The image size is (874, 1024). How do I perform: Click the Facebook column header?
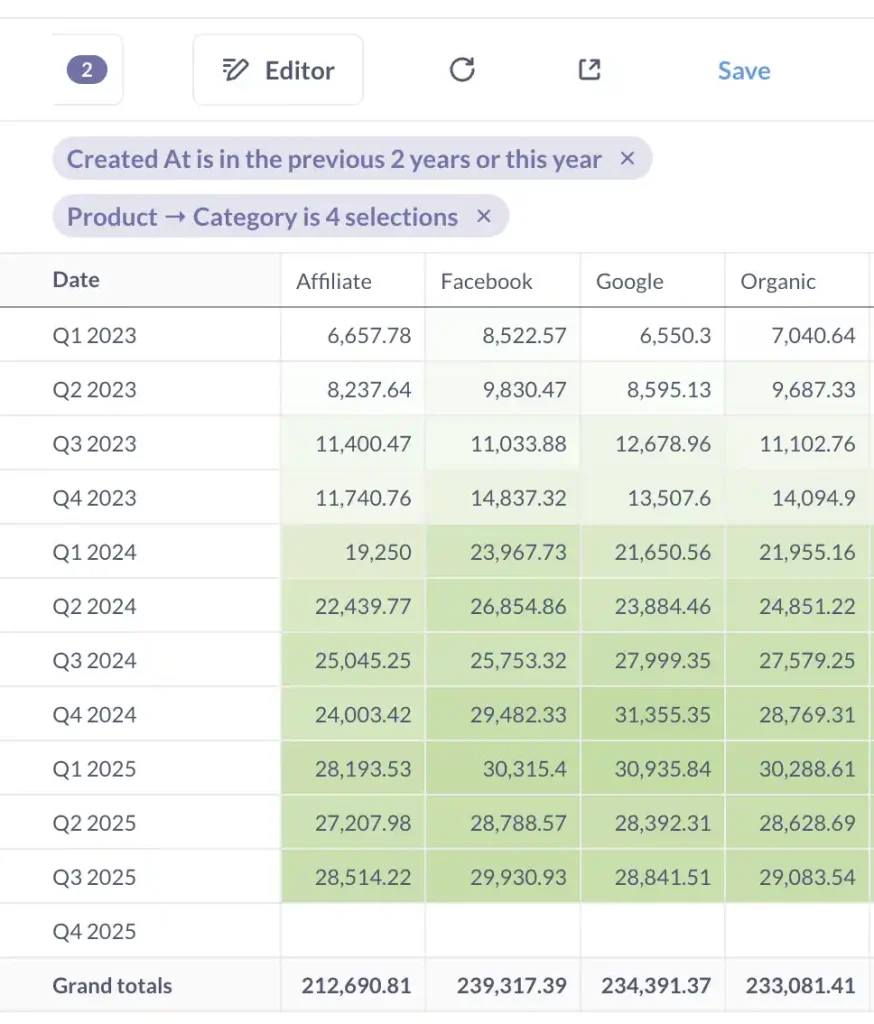pyautogui.click(x=487, y=282)
